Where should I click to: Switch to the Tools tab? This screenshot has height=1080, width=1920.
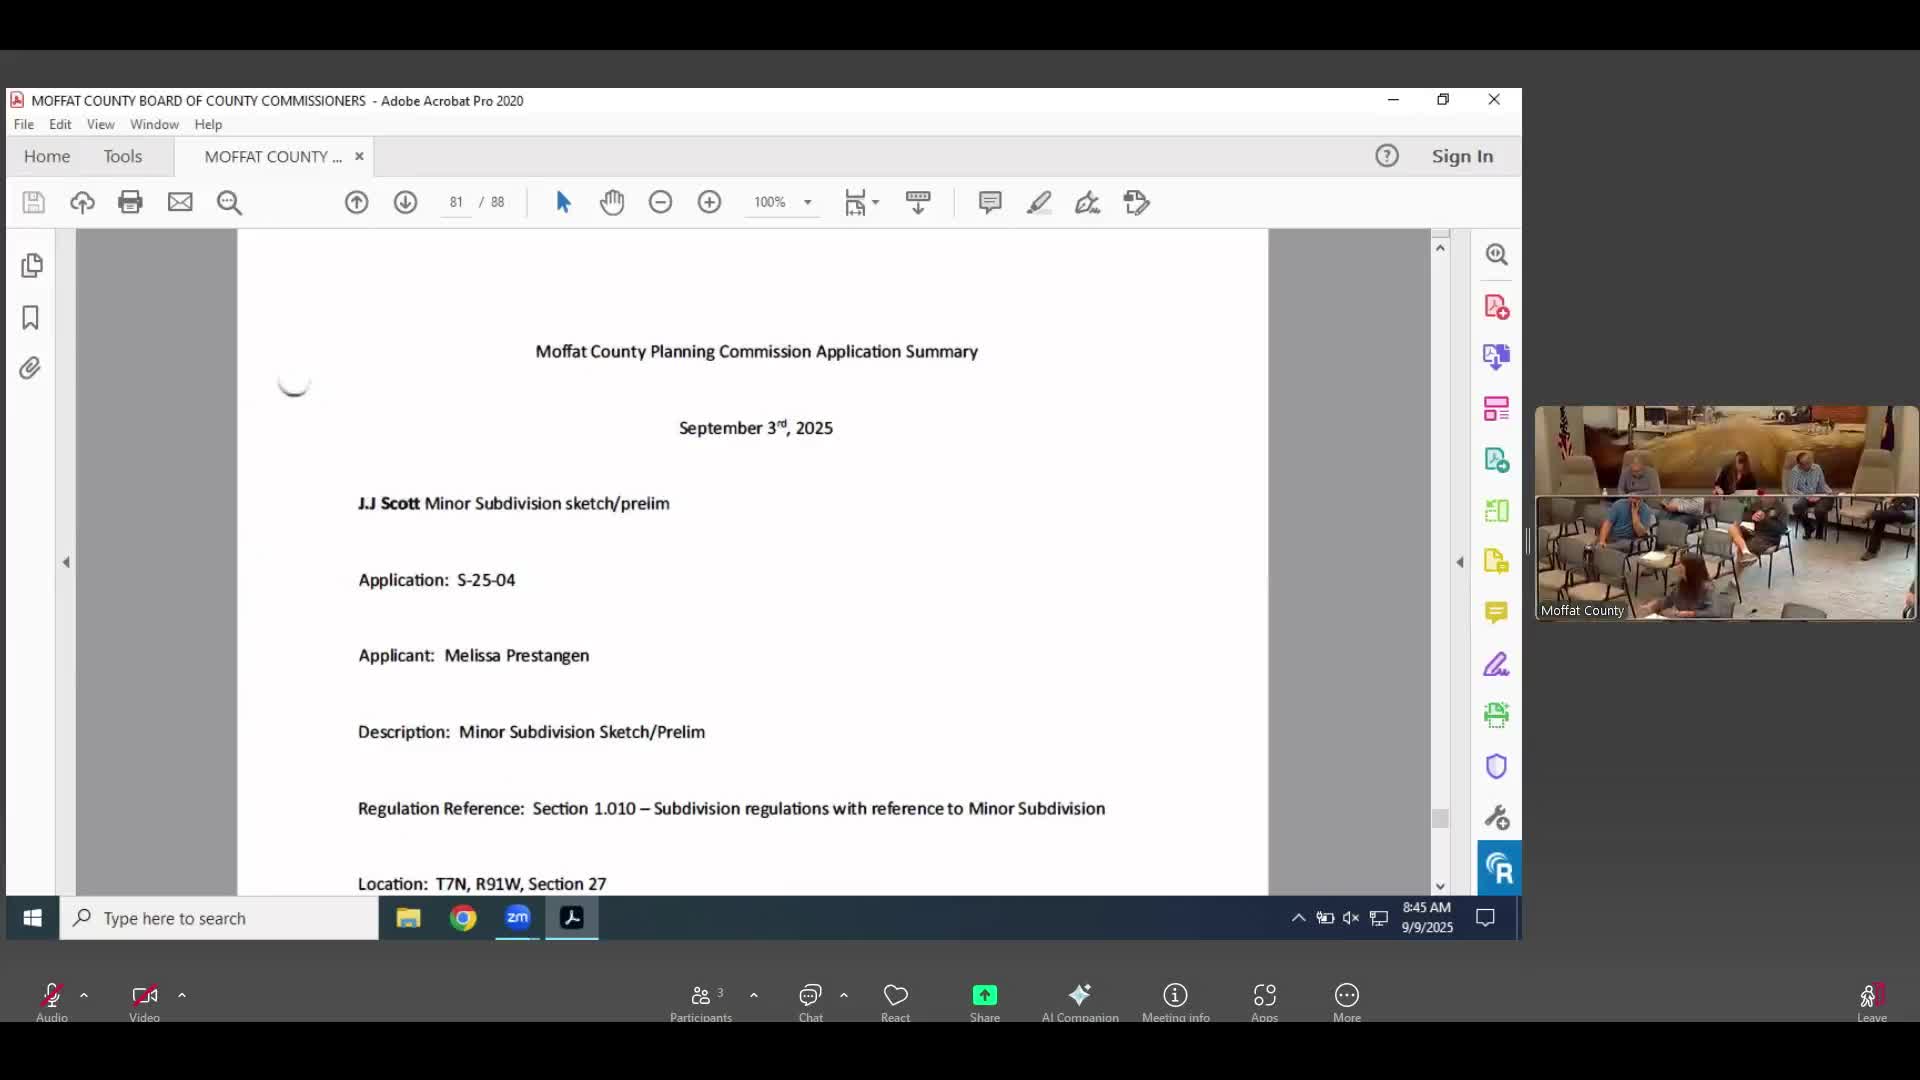[123, 156]
